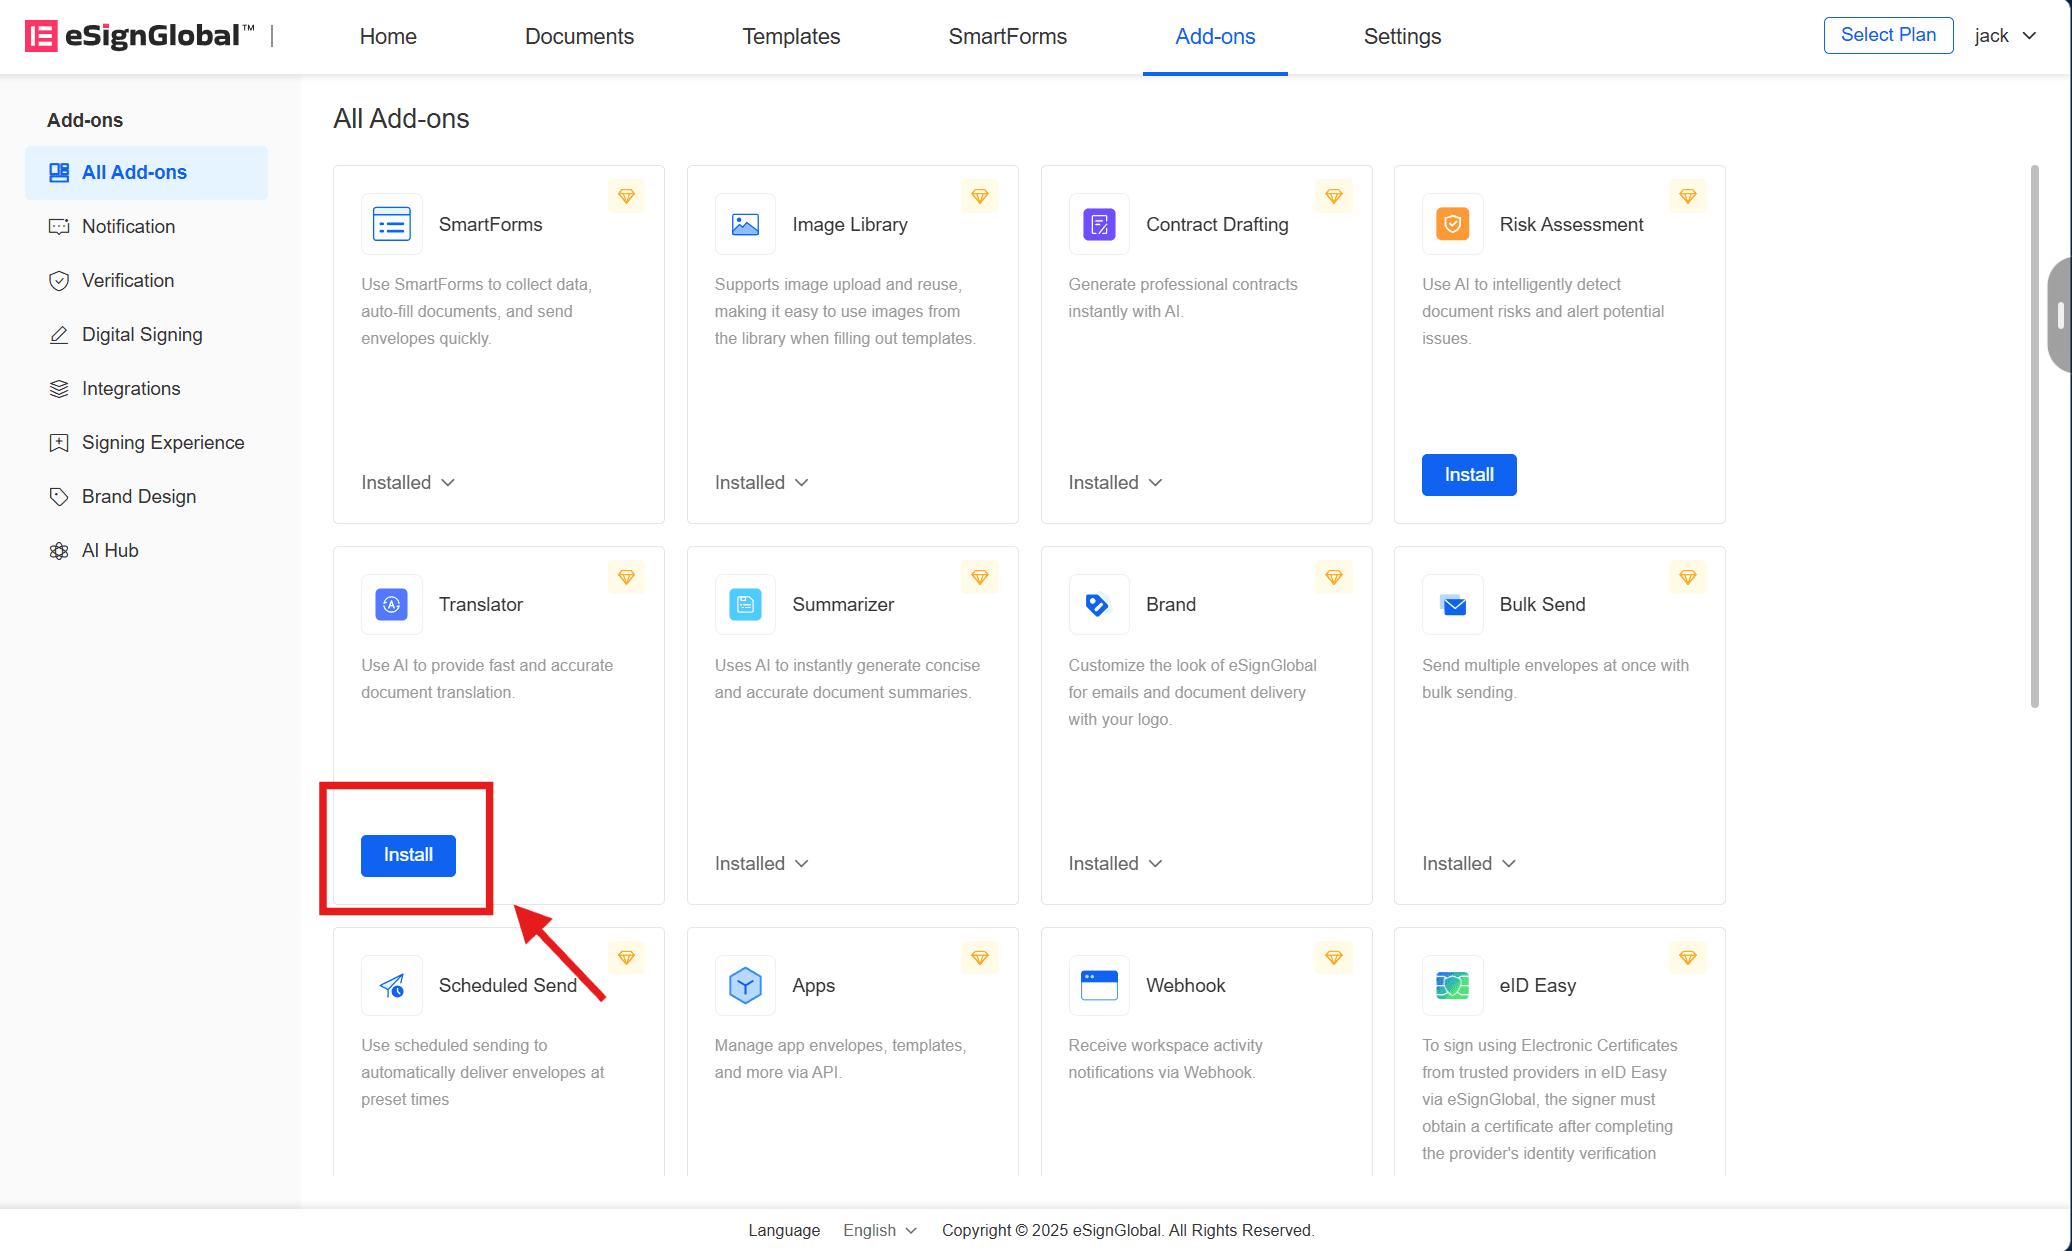Click the Brand tag icon
This screenshot has height=1251, width=2072.
point(1099,604)
